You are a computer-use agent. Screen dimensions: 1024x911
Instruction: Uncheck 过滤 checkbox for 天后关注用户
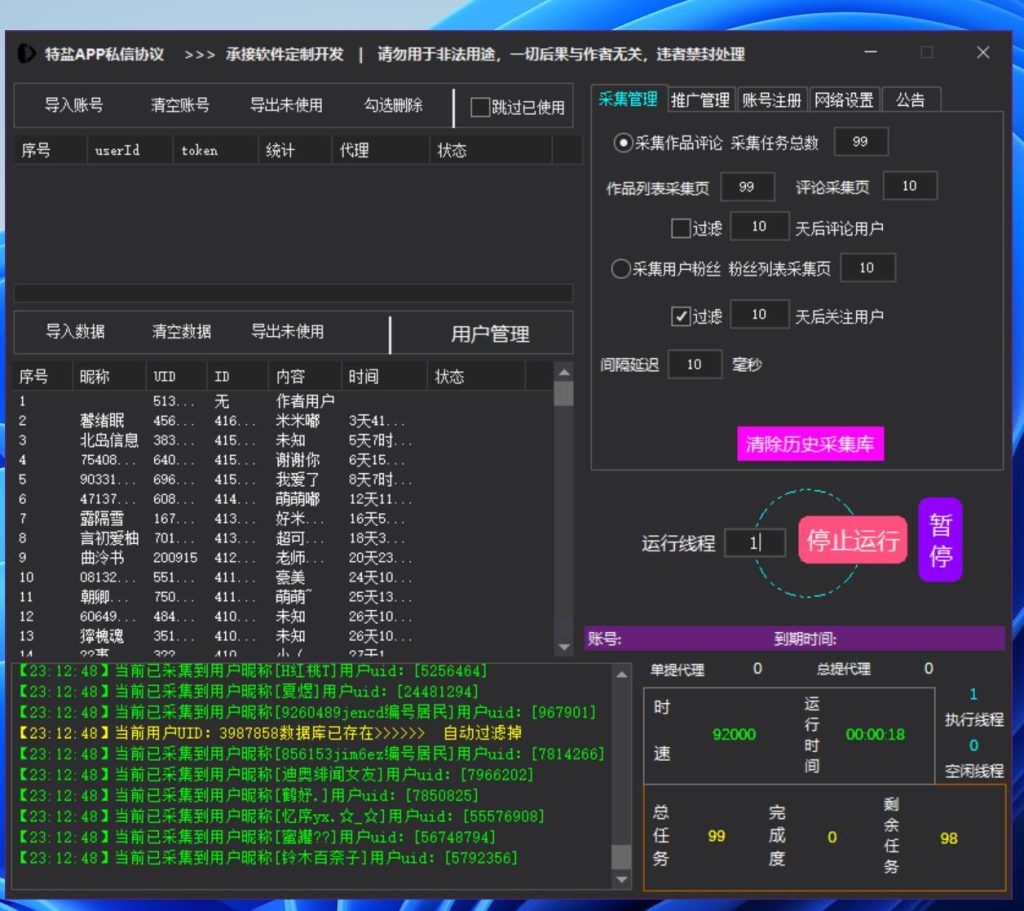(680, 316)
